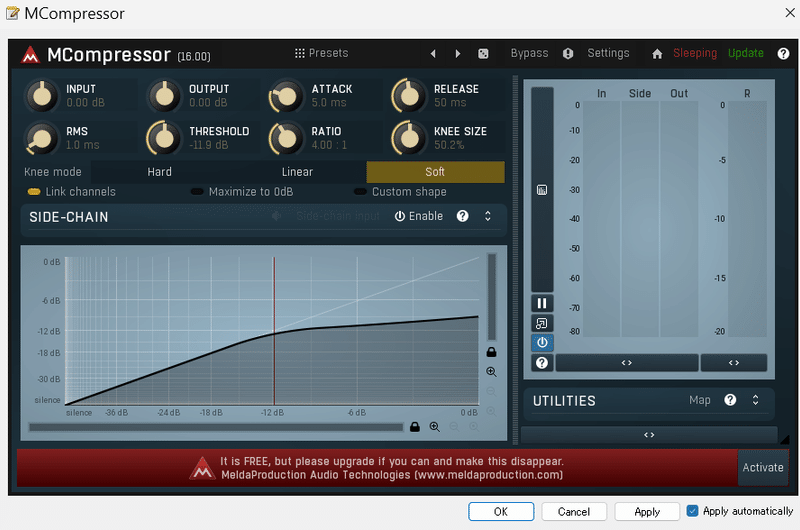Screen dimensions: 800x530
Task: Click the 5.0 ms attack value
Action: [329, 103]
